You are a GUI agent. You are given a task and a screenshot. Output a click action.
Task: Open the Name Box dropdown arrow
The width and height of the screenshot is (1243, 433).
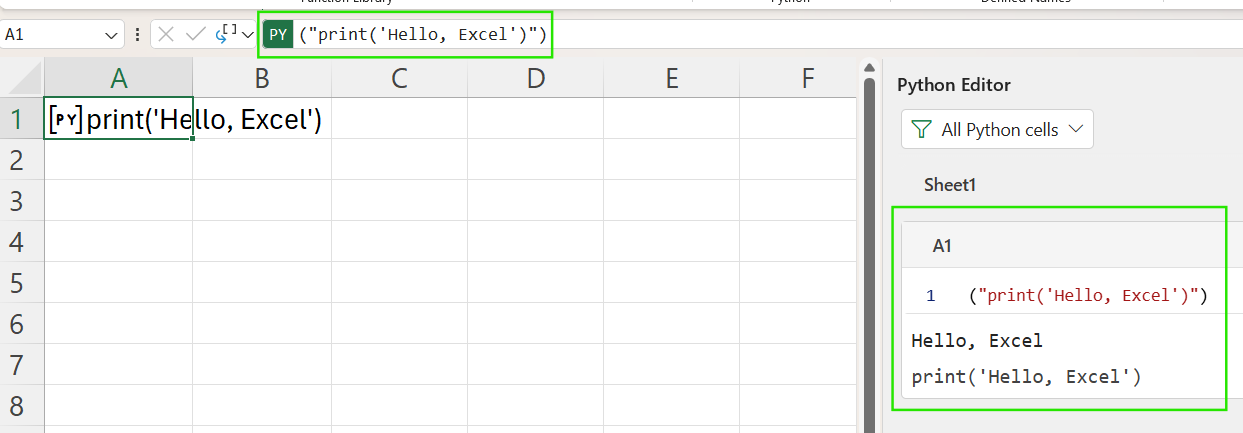[x=112, y=35]
